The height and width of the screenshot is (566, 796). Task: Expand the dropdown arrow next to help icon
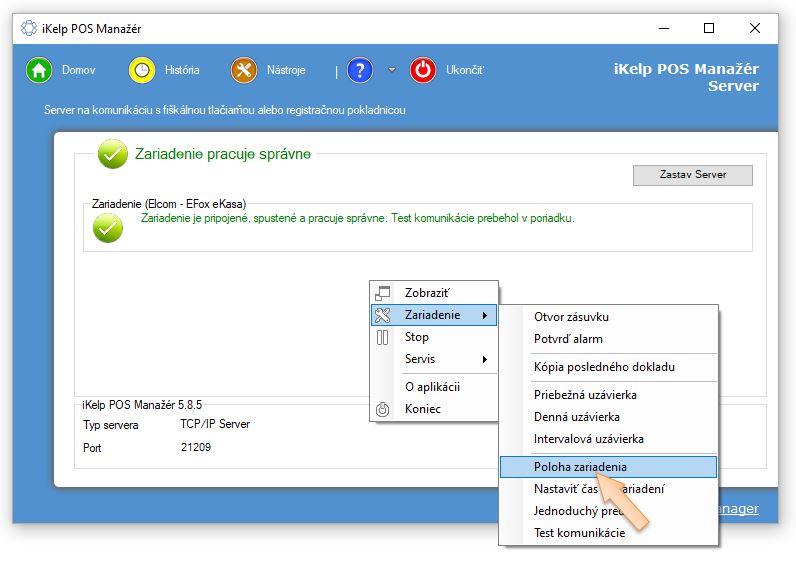pyautogui.click(x=392, y=70)
